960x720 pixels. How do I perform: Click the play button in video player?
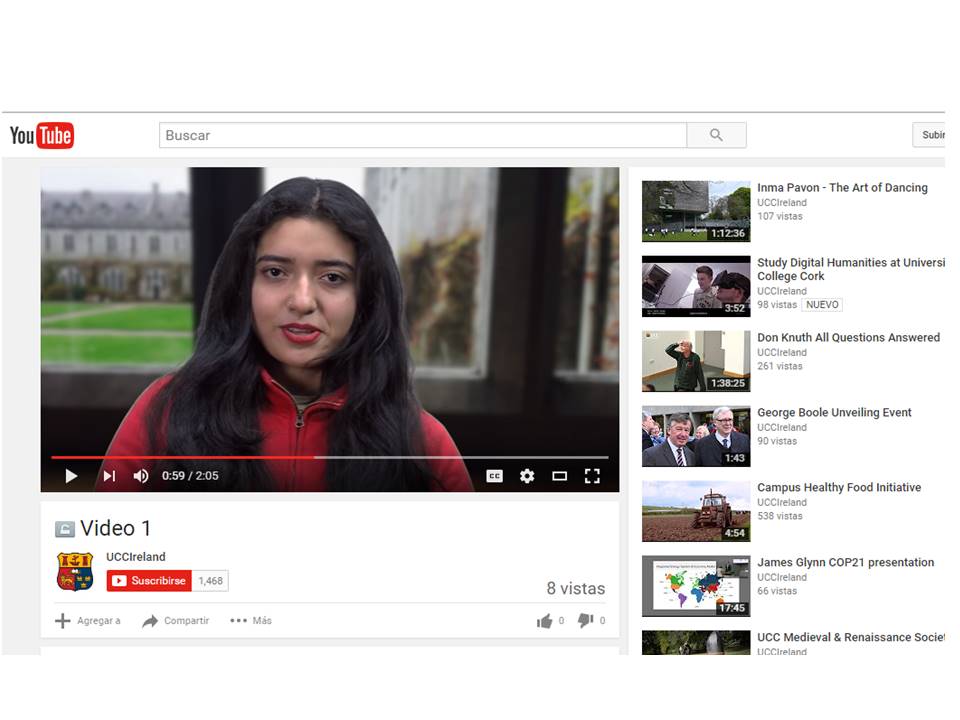pyautogui.click(x=71, y=476)
